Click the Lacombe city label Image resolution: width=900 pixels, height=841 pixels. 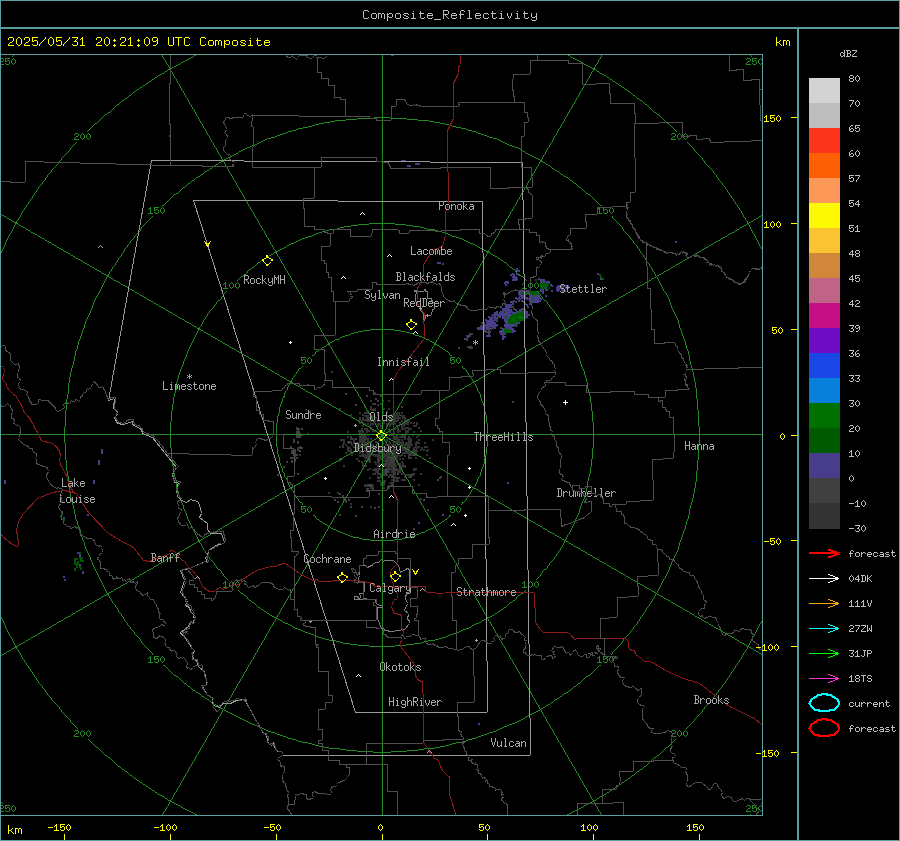click(x=431, y=251)
